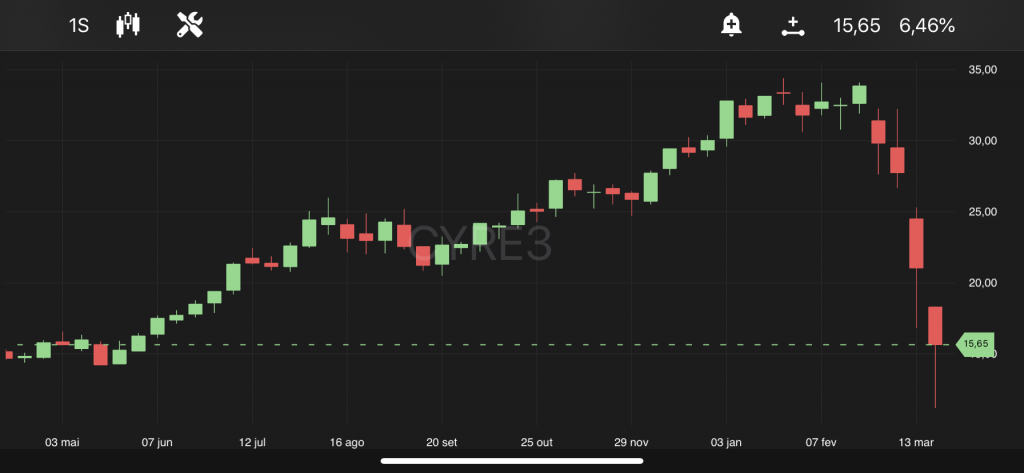
Task: Tap the iOS home indicator bar
Action: coord(512,461)
